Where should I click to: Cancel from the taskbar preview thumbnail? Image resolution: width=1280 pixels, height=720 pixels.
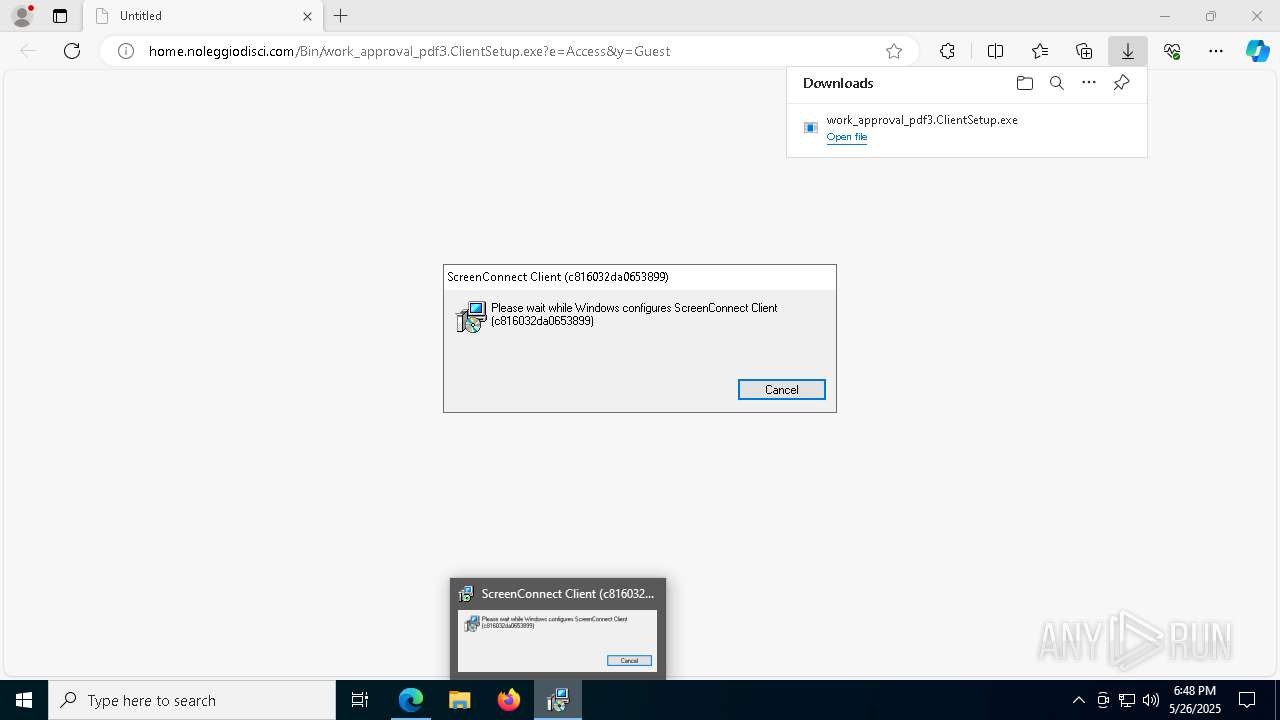[629, 660]
